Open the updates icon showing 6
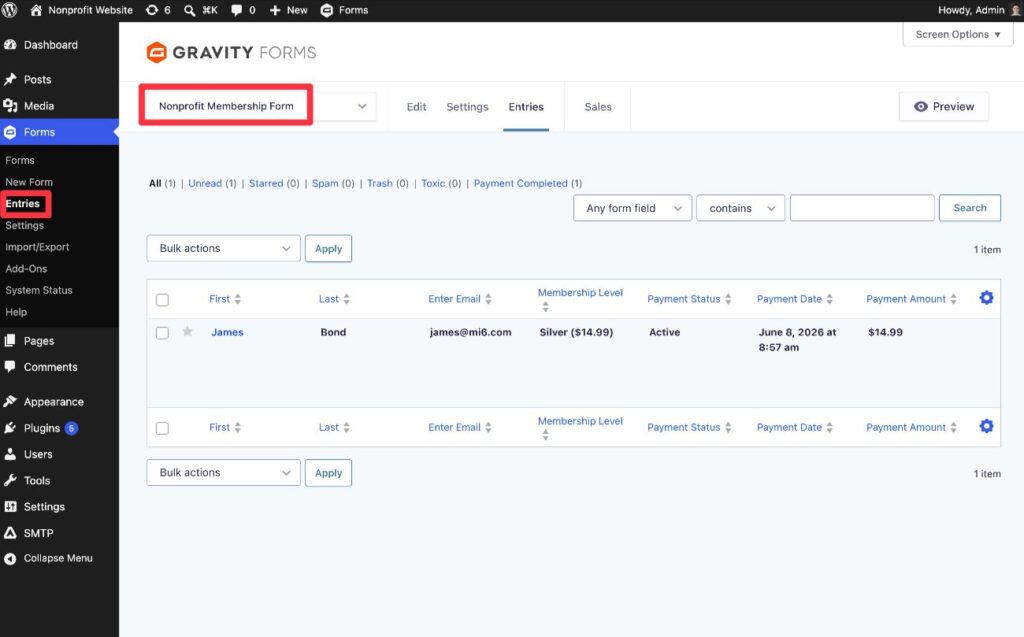1024x637 pixels. click(158, 10)
